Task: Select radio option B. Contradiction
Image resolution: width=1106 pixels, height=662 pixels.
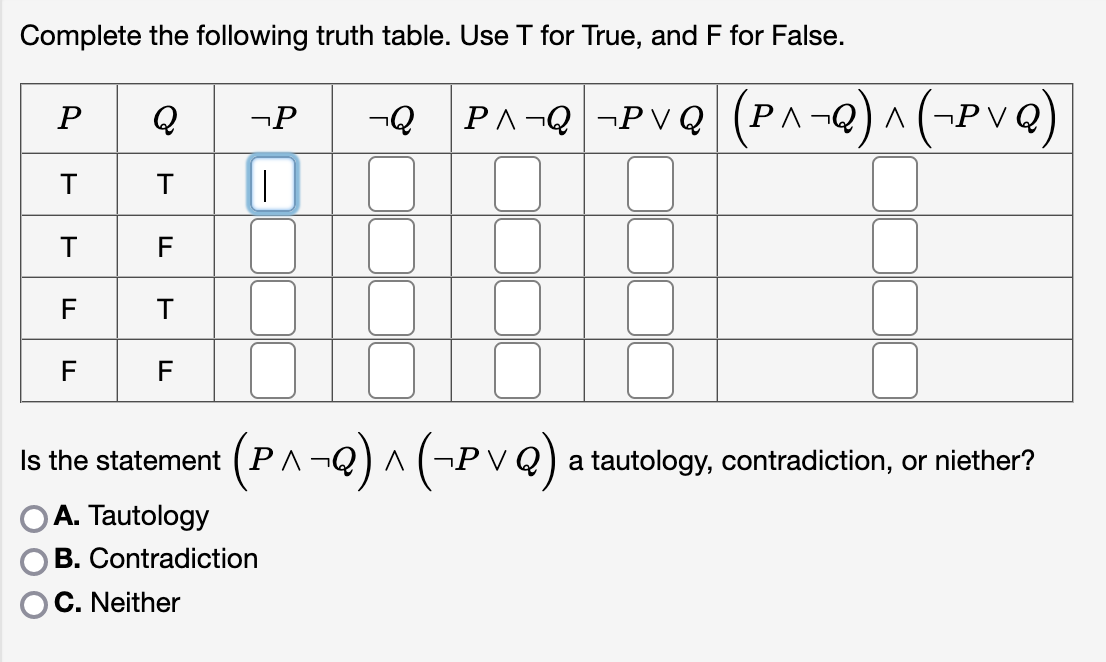Action: click(32, 559)
